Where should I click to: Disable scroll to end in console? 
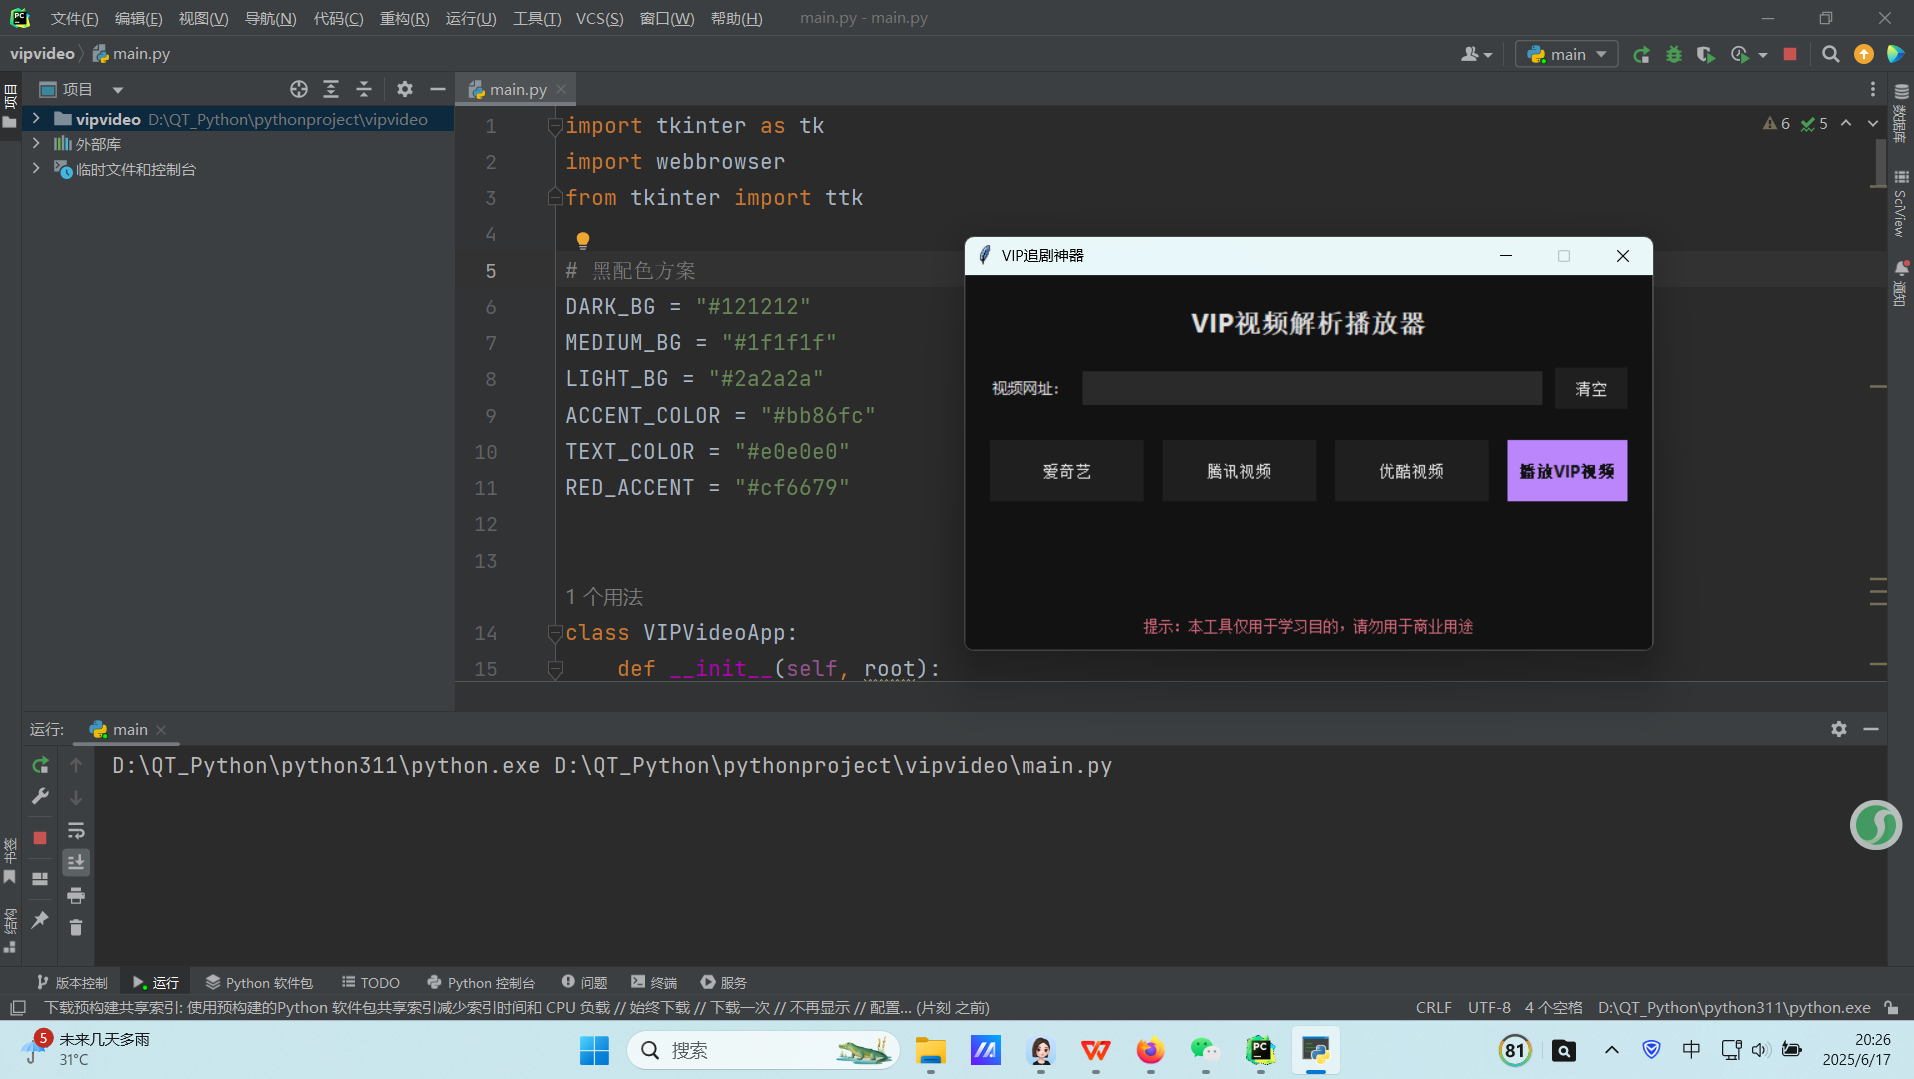pyautogui.click(x=76, y=861)
